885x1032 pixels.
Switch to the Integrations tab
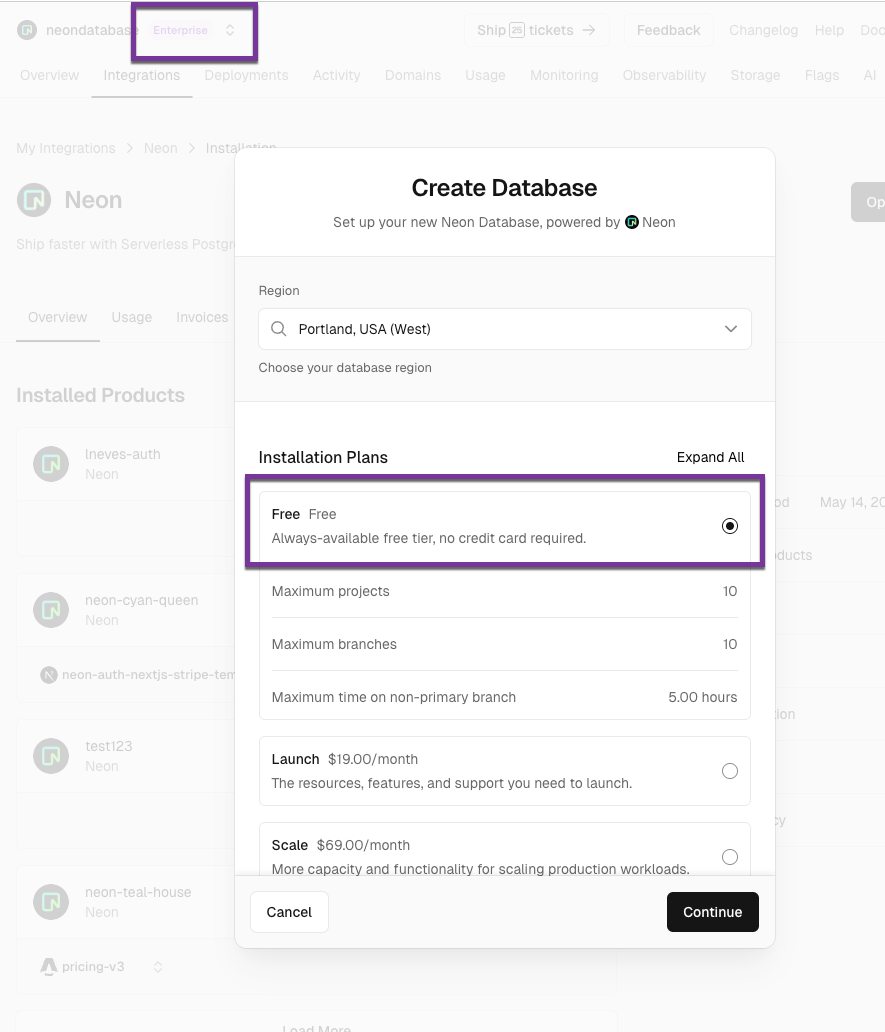click(x=141, y=75)
